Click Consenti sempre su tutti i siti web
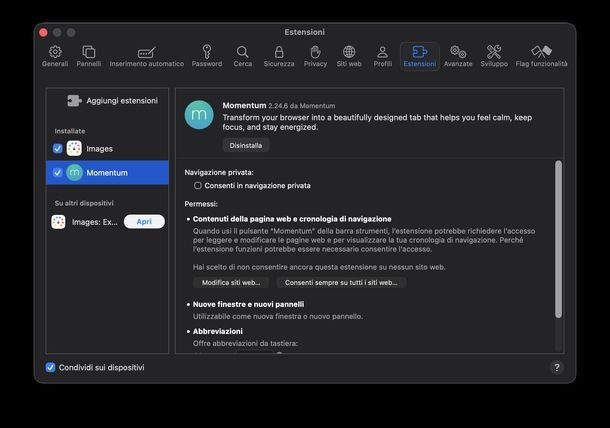 341,282
